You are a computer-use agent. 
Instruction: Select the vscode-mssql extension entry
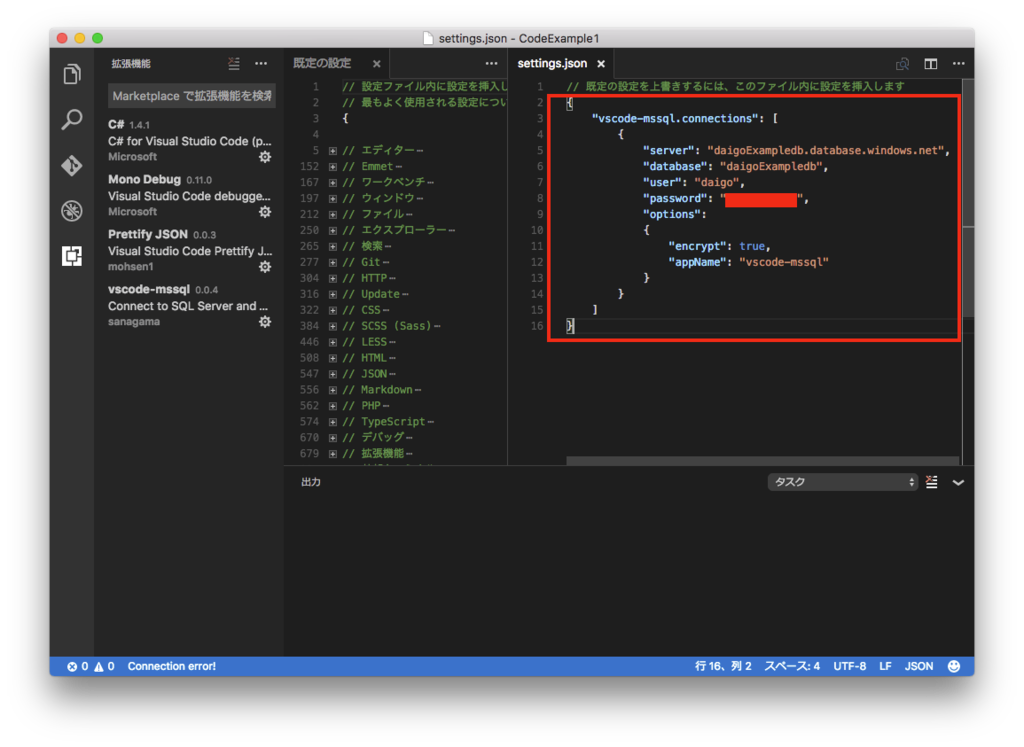coord(190,305)
